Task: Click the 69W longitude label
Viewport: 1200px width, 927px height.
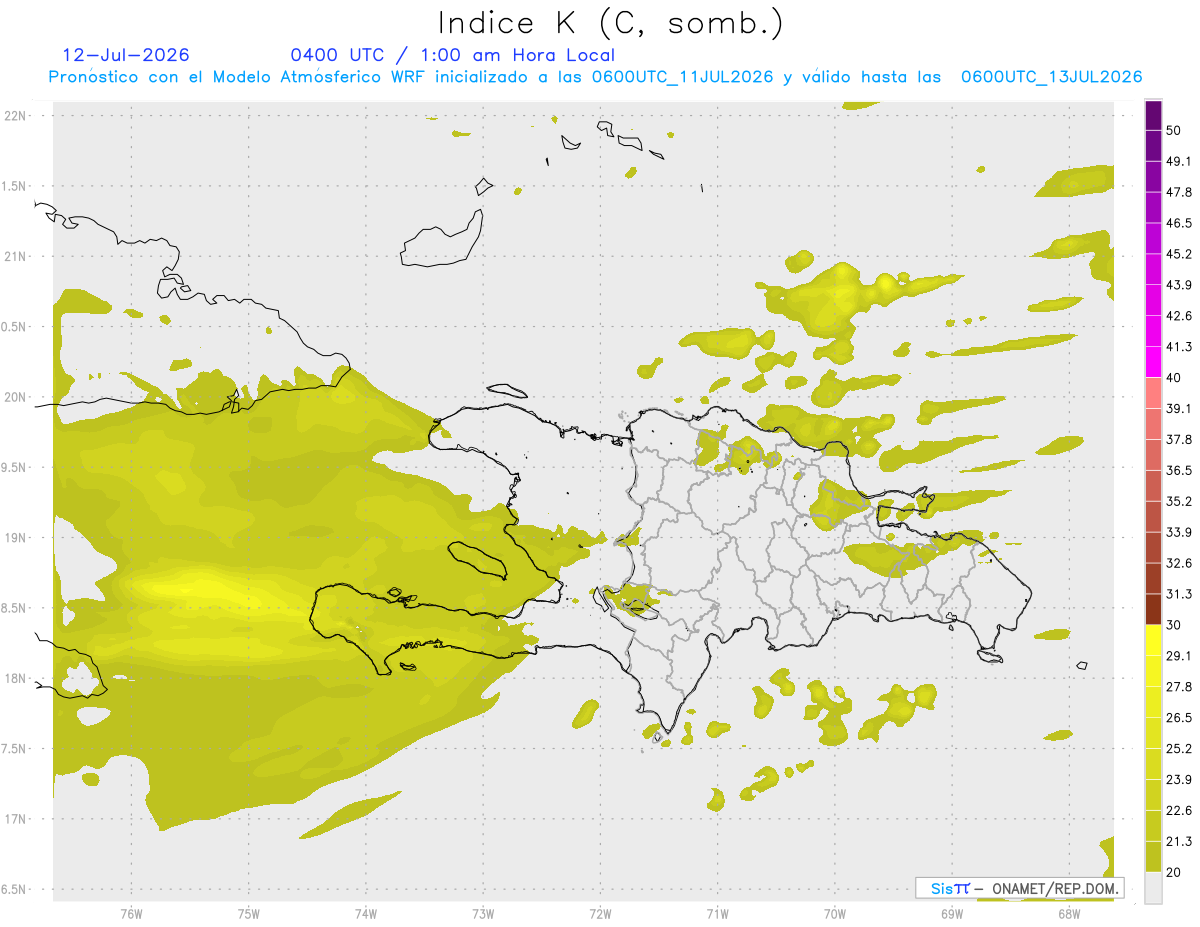Action: pyautogui.click(x=952, y=913)
